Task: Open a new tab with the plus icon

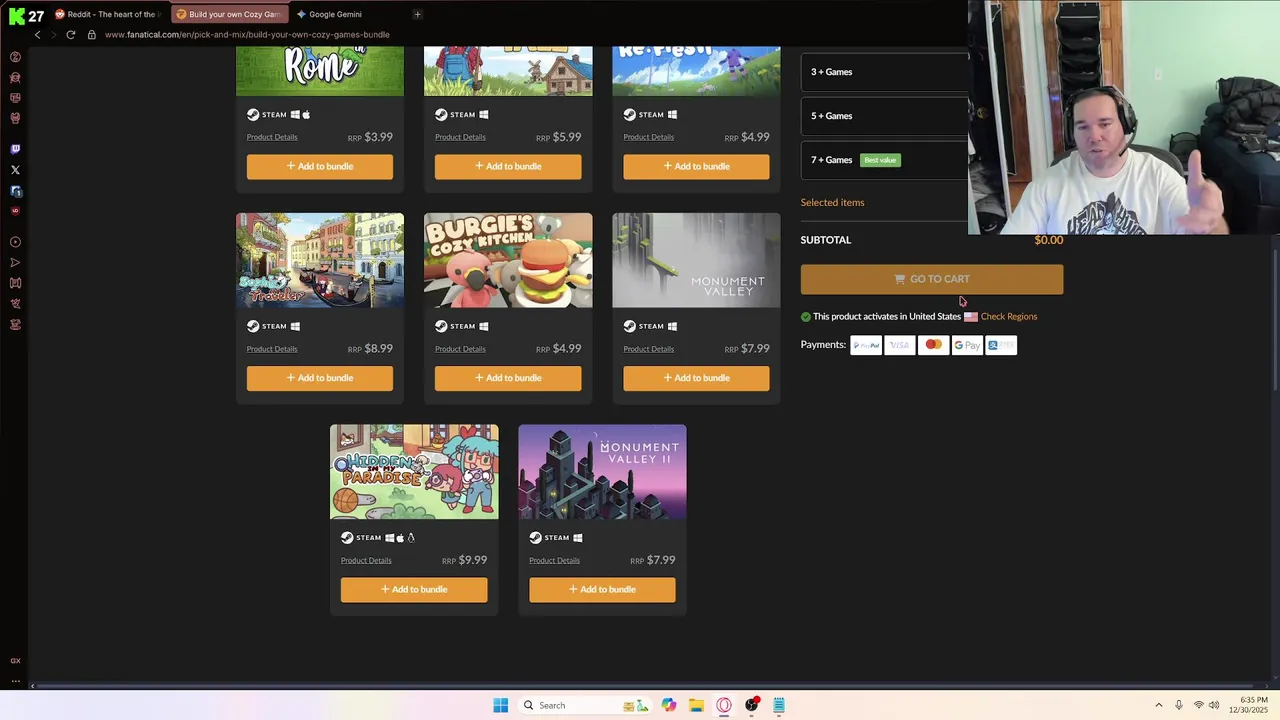Action: tap(417, 14)
